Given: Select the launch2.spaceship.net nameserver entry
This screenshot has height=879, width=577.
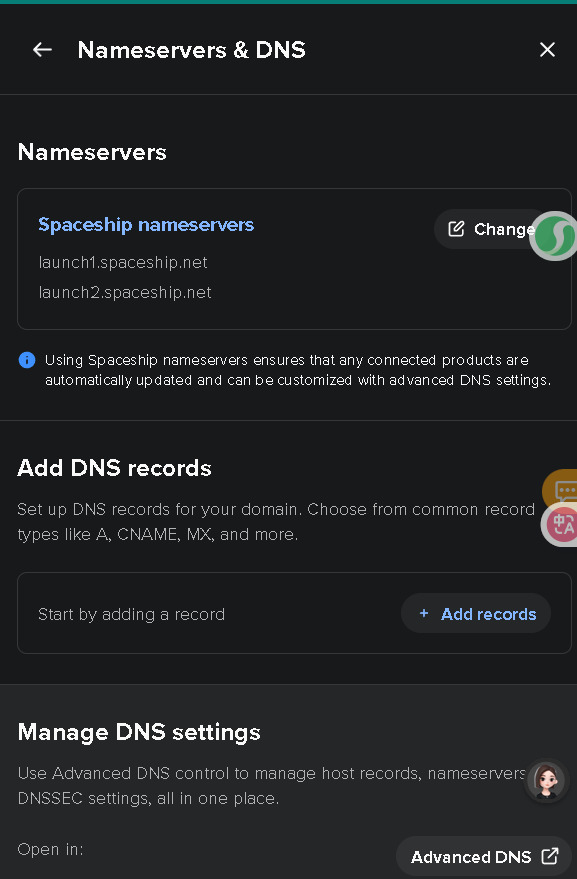Looking at the screenshot, I should coord(125,293).
